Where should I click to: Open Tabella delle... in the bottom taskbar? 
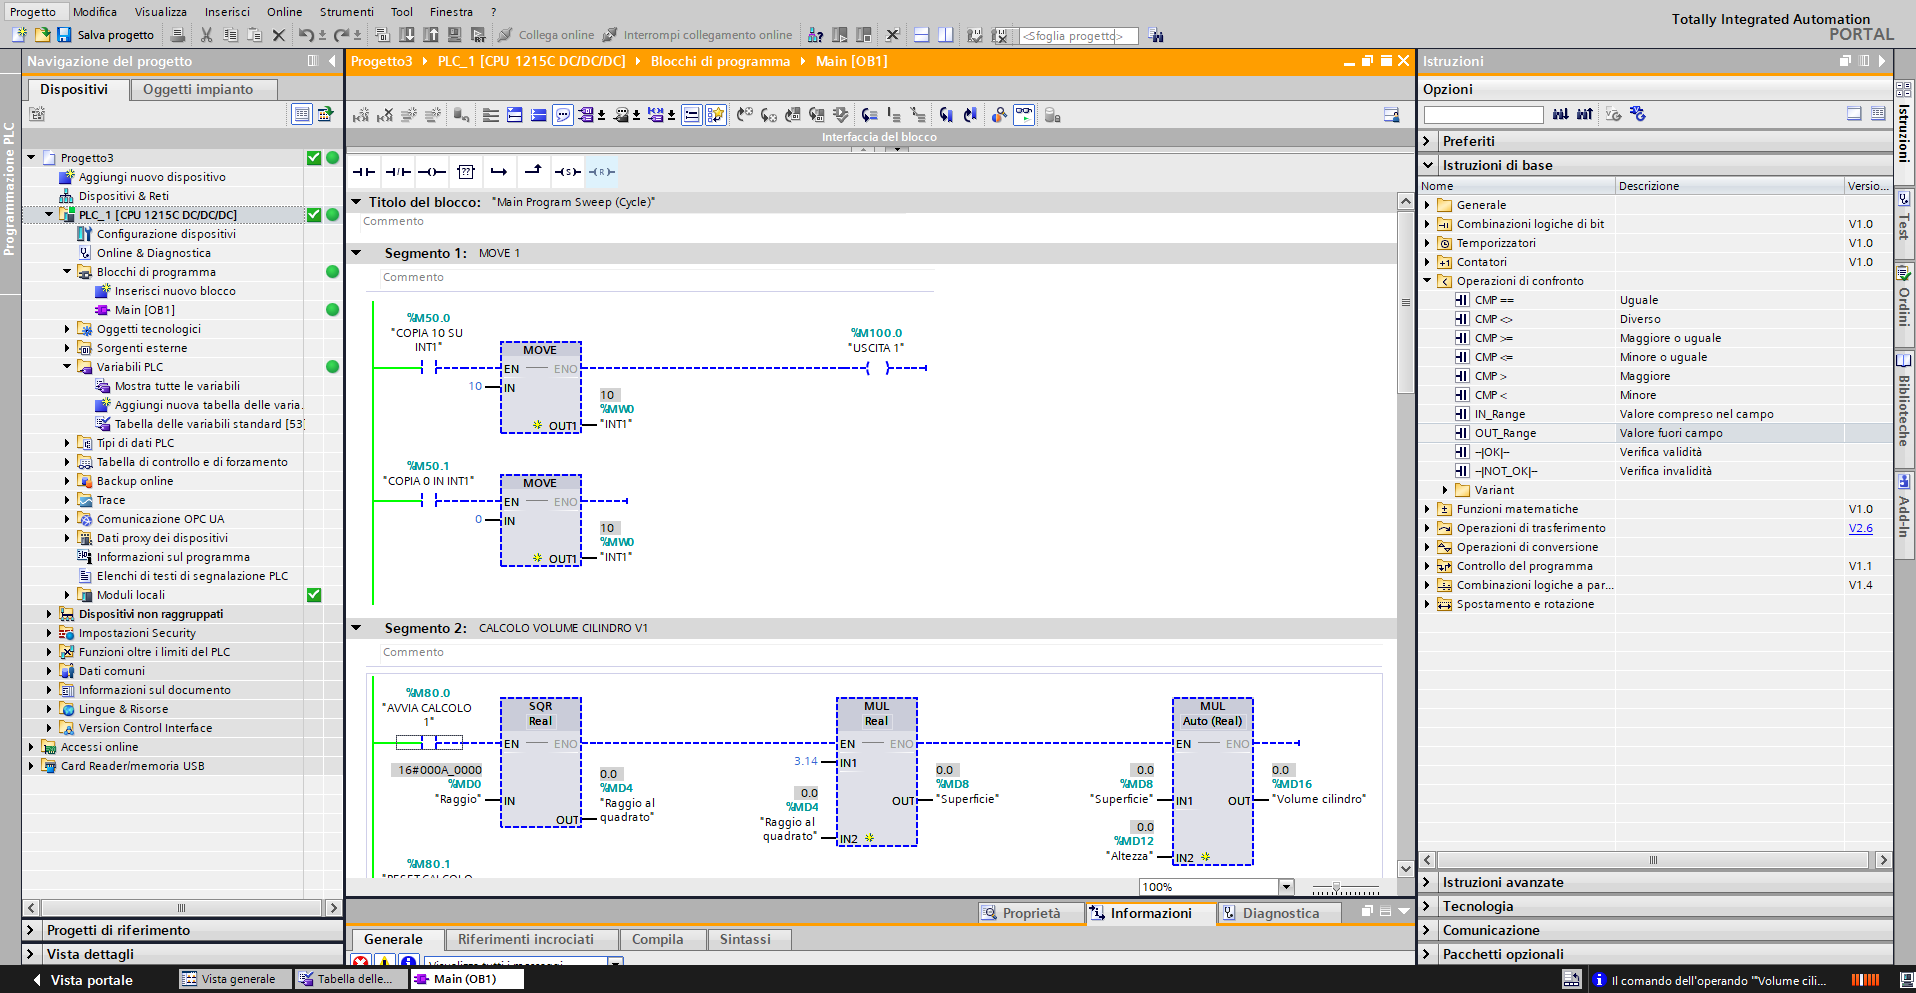coord(352,979)
